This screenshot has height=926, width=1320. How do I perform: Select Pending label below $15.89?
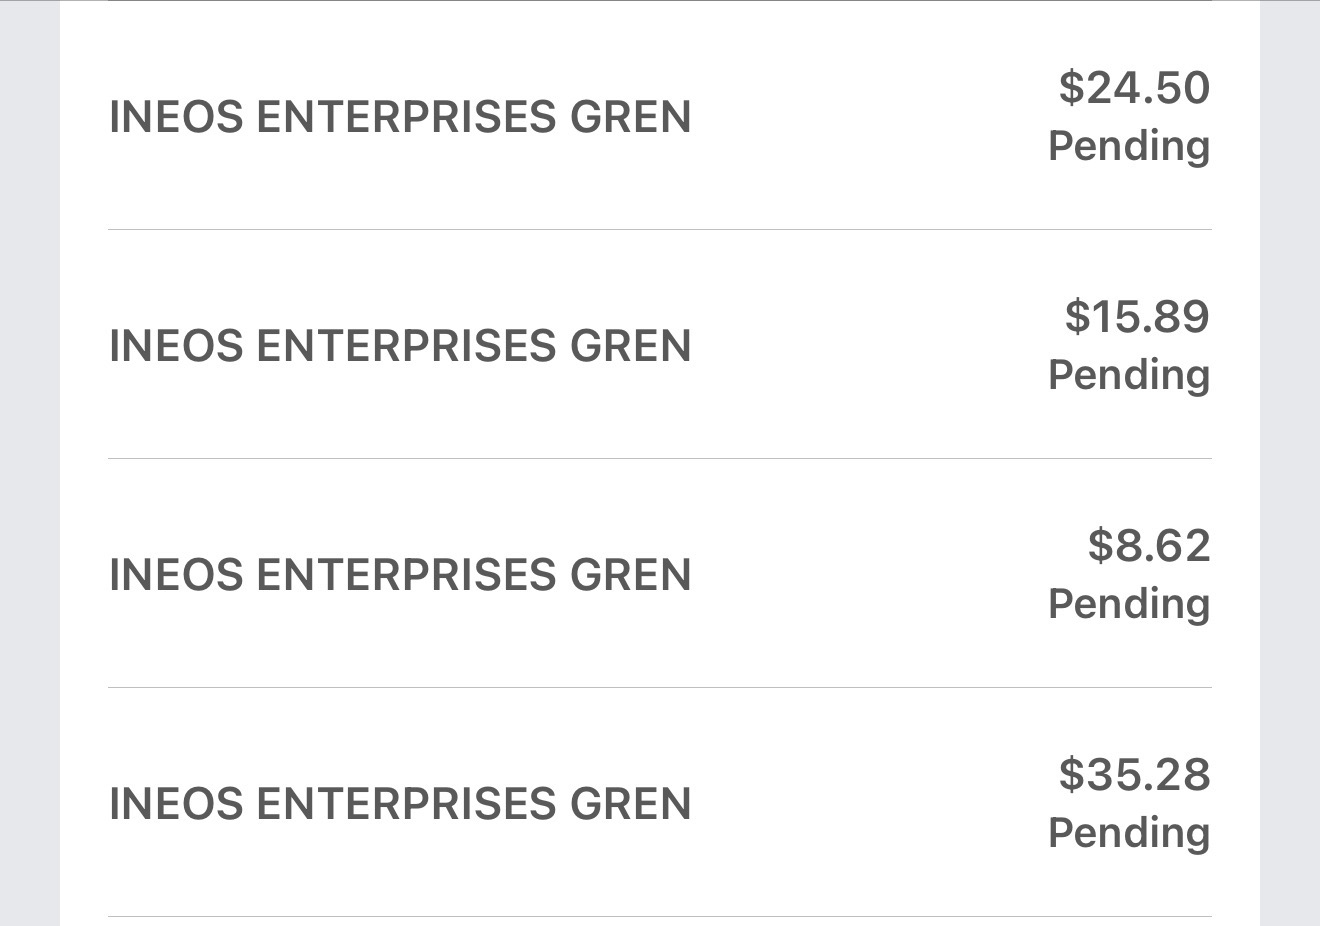1129,375
